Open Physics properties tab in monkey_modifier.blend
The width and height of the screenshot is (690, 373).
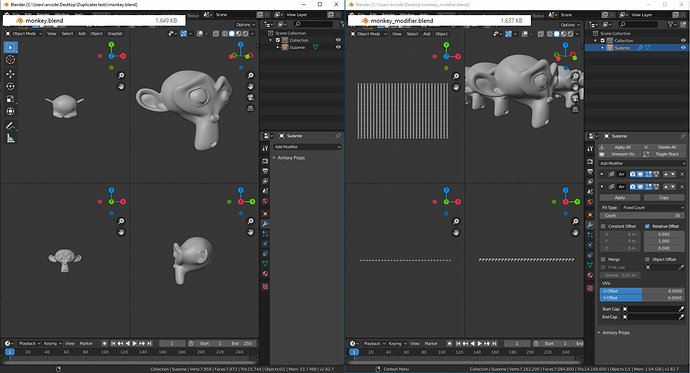click(x=590, y=245)
